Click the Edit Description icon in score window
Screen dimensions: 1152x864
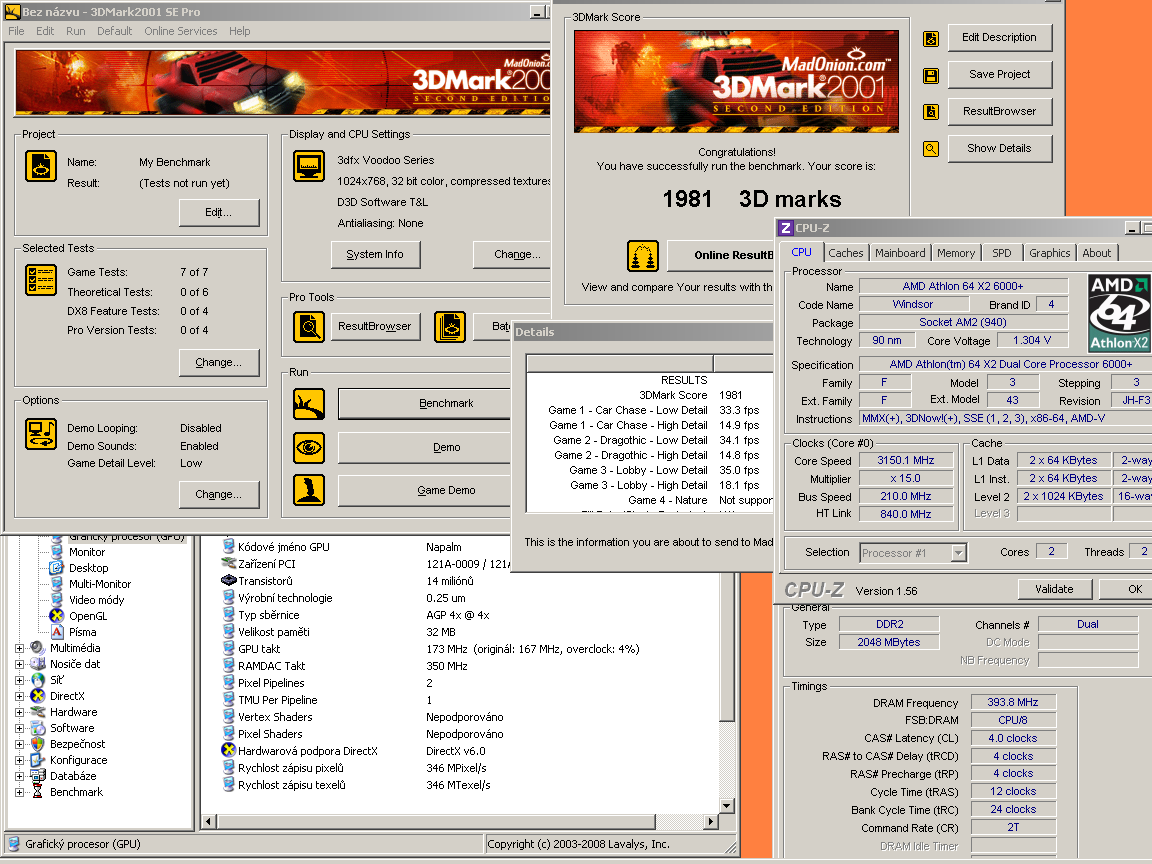(931, 39)
